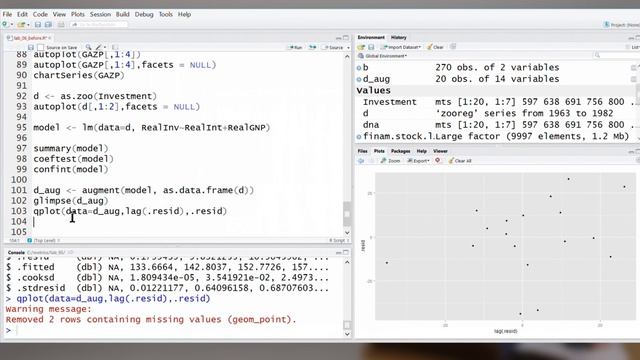The image size is (640, 360).
Task: Click the previous plot arrow icon
Action: point(361,161)
